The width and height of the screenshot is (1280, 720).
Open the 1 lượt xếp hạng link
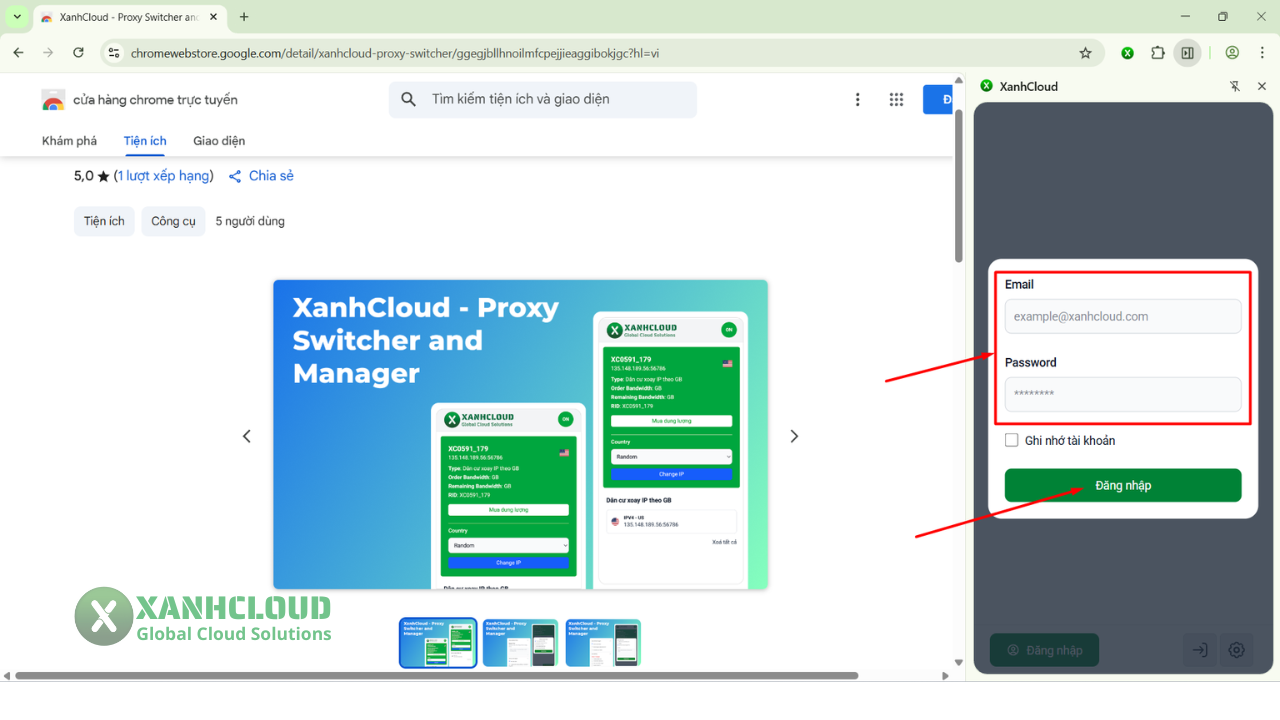tap(163, 176)
